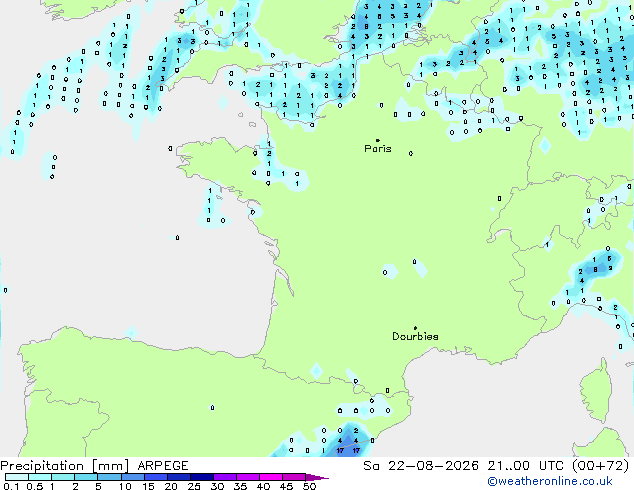The width and height of the screenshot is (634, 490).
Task: Click the Dourbies location dot marker
Action: [x=415, y=328]
